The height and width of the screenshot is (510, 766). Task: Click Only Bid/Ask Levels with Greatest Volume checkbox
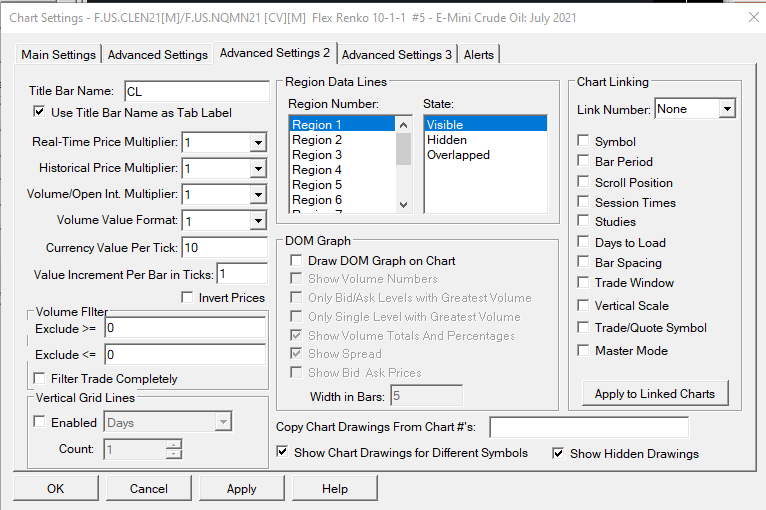click(x=296, y=298)
